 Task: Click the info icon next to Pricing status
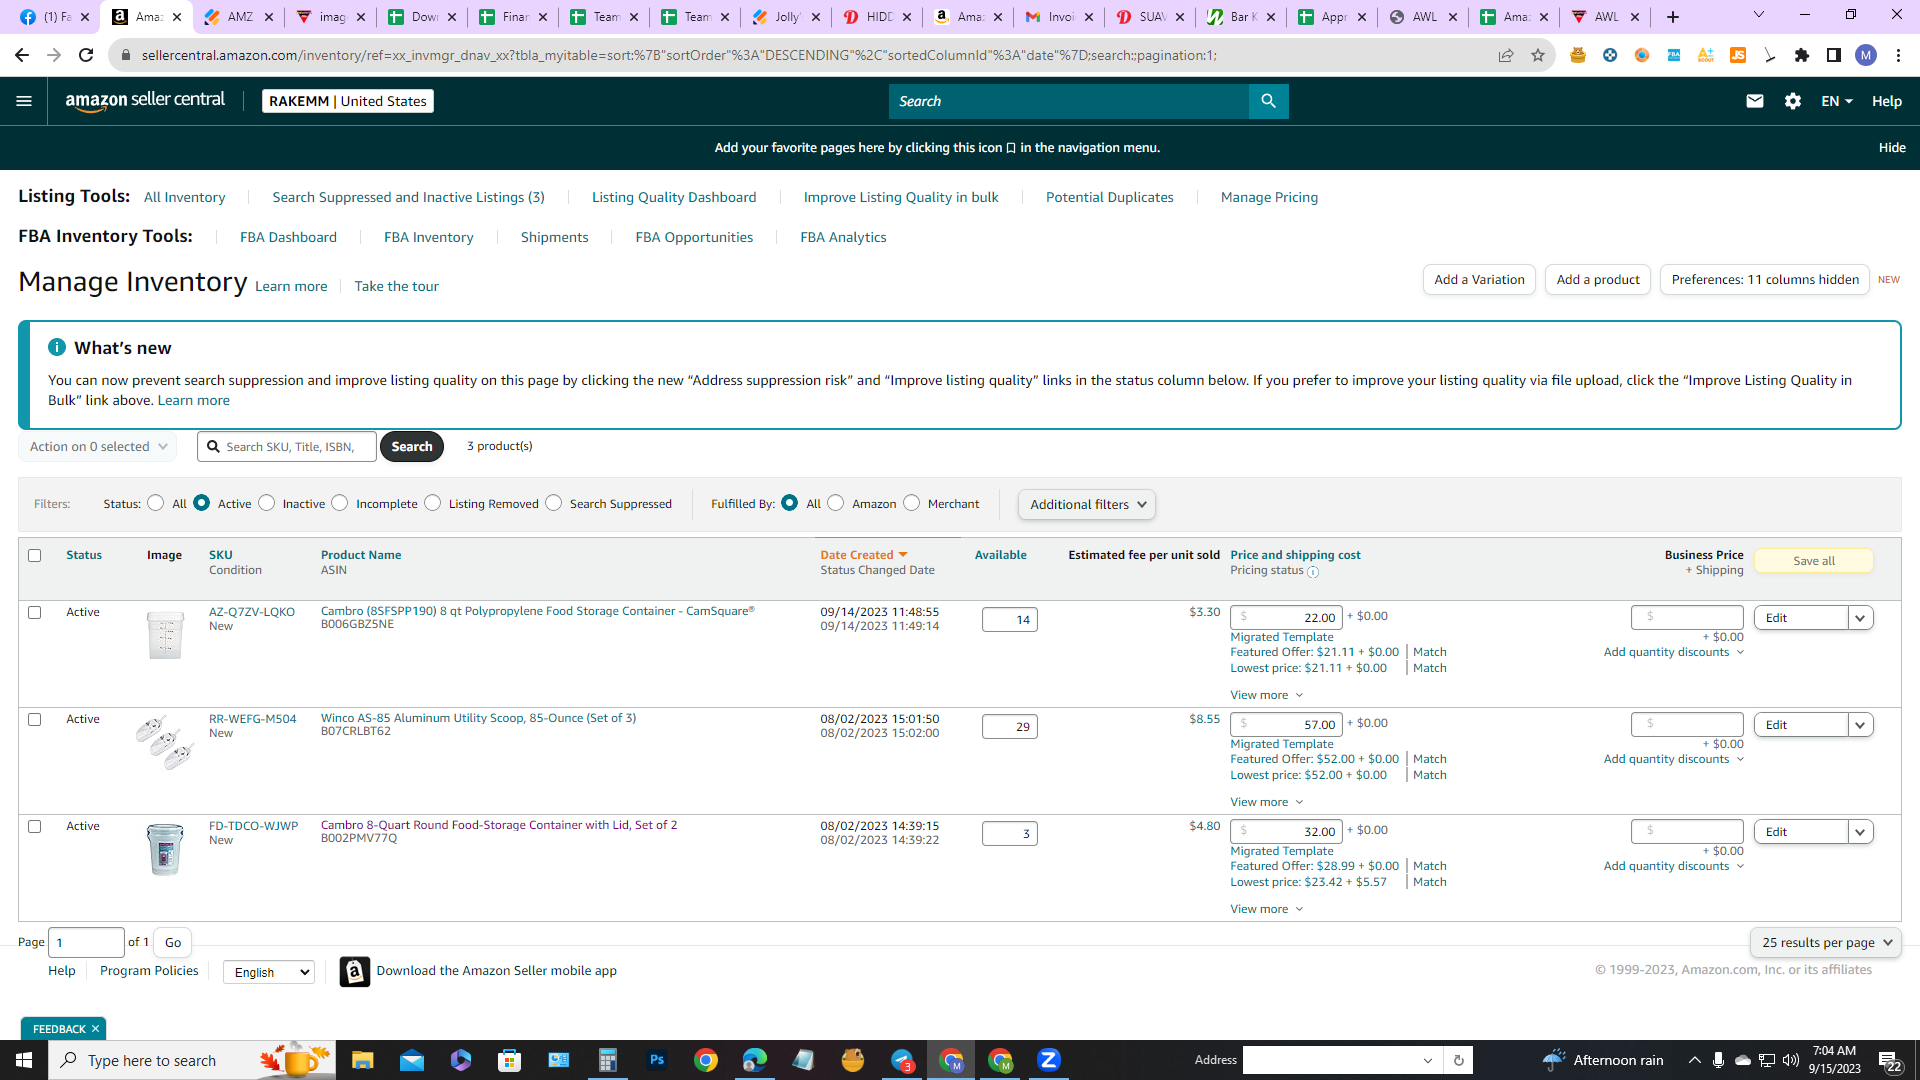1313,572
